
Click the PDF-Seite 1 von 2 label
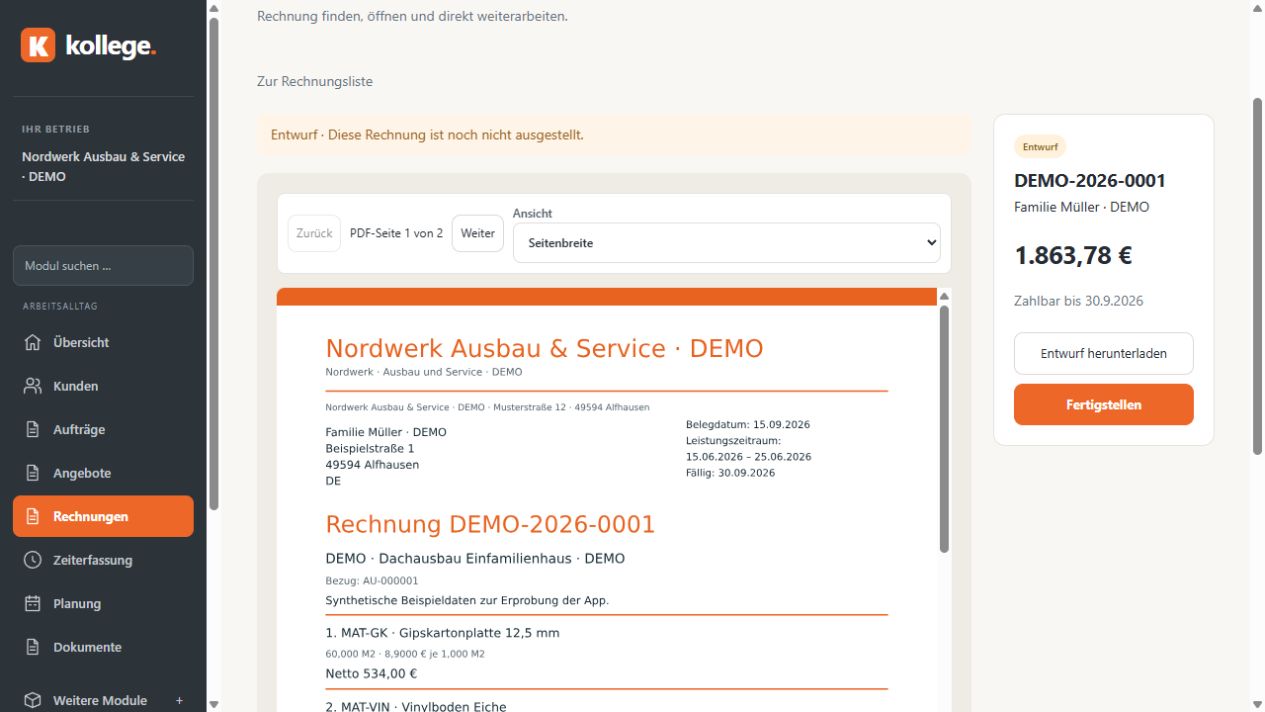[396, 233]
